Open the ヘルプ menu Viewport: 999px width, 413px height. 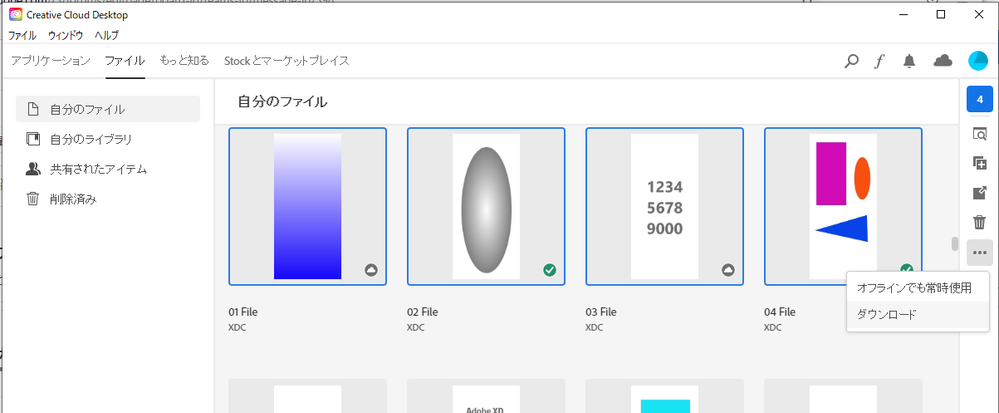[x=106, y=35]
